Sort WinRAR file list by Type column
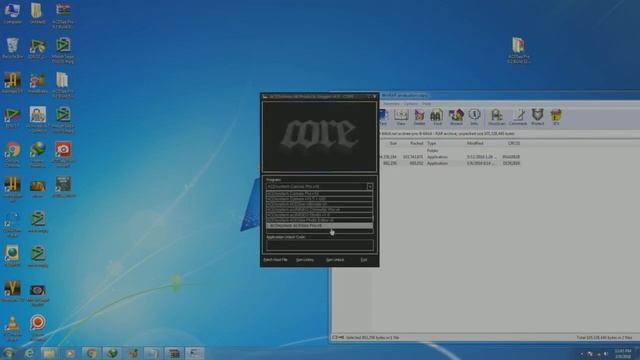The image size is (640, 360). (431, 143)
